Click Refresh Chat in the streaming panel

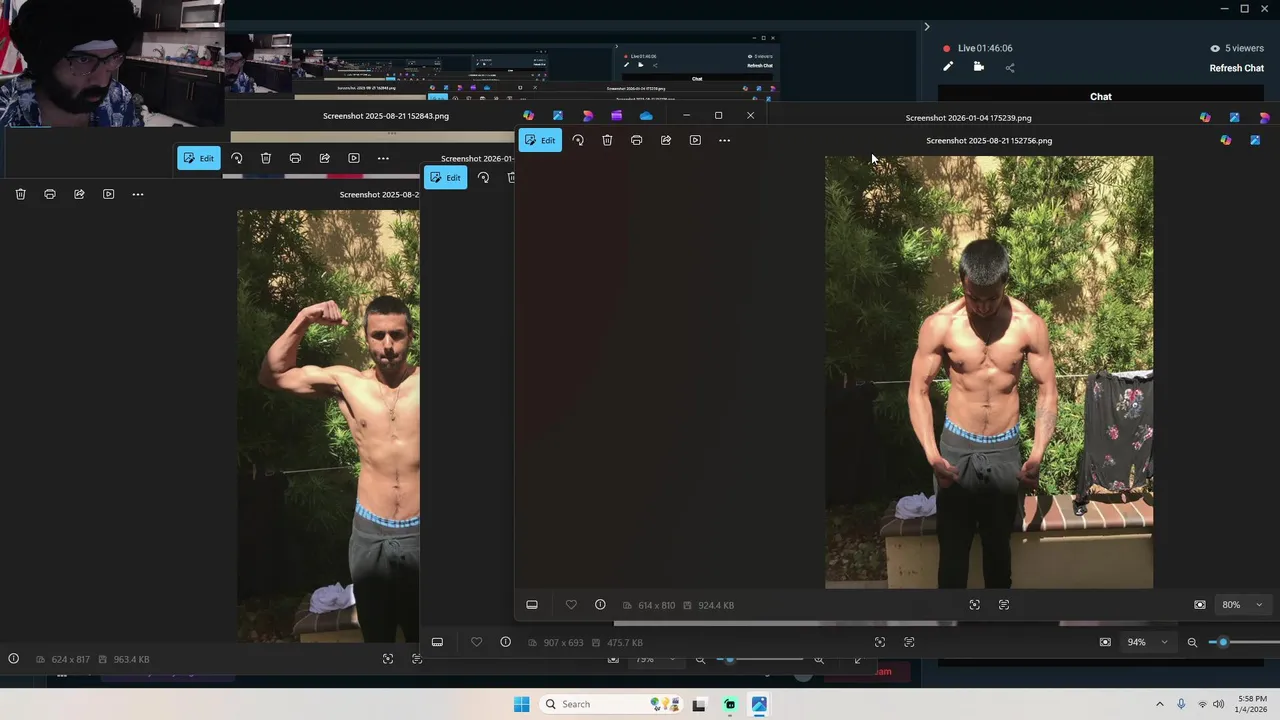[x=1237, y=68]
